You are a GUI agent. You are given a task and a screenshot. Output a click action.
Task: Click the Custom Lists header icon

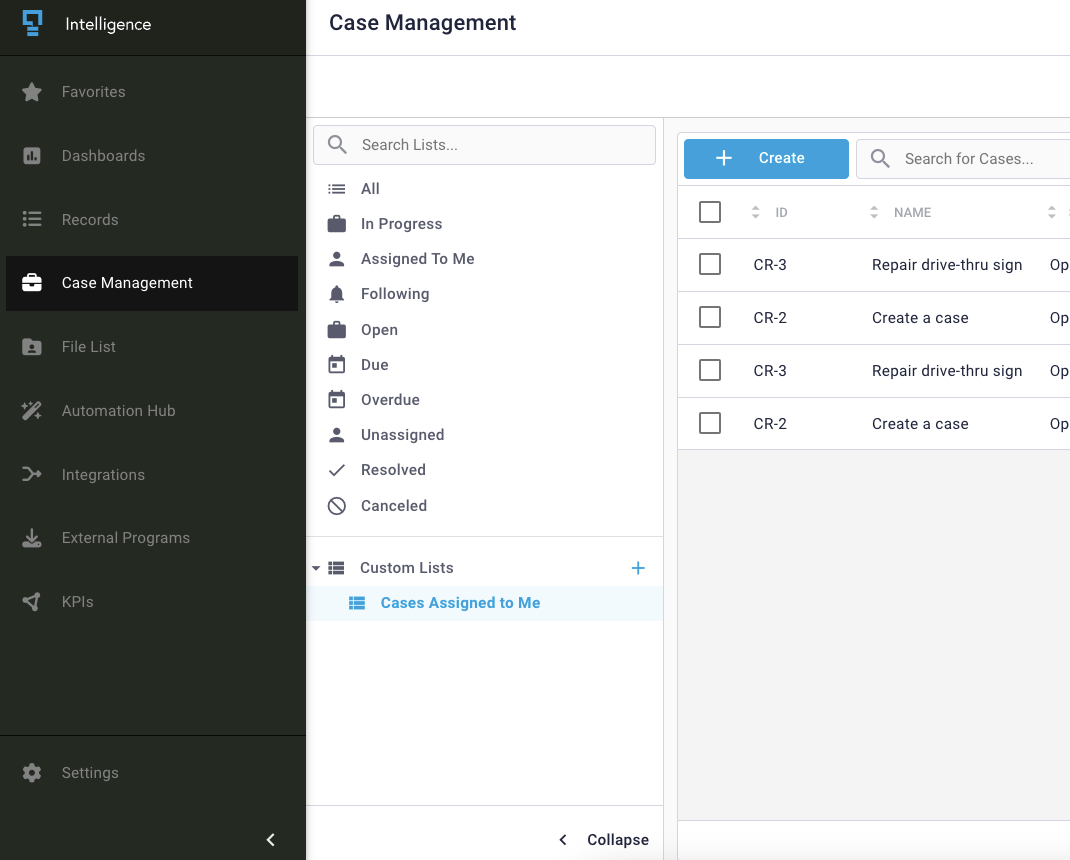(x=336, y=568)
